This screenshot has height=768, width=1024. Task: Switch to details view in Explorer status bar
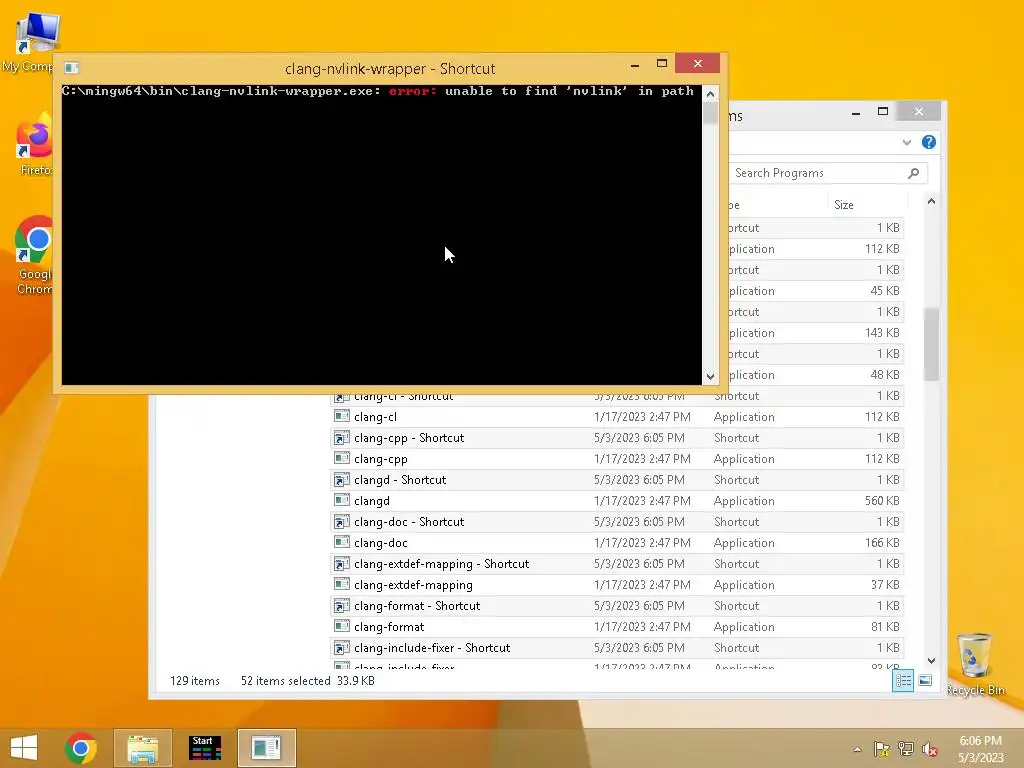point(903,680)
